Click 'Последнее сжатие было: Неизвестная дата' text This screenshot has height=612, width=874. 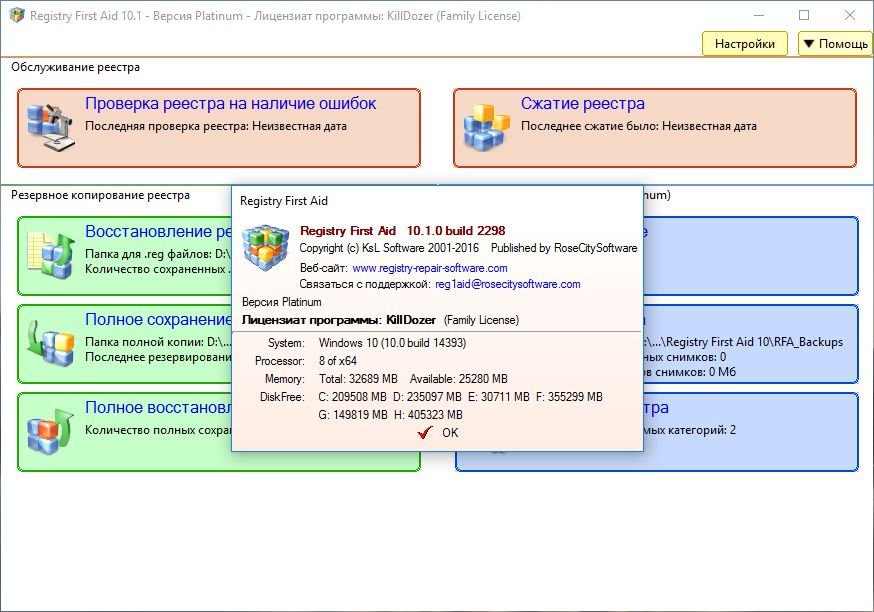[x=639, y=126]
